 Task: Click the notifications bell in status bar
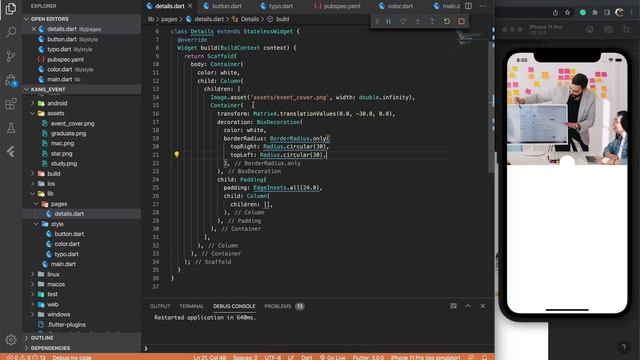(x=484, y=357)
